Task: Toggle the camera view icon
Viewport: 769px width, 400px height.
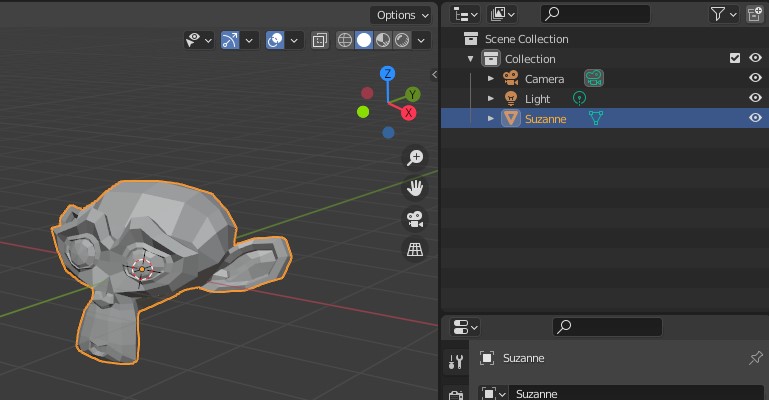Action: pos(415,219)
